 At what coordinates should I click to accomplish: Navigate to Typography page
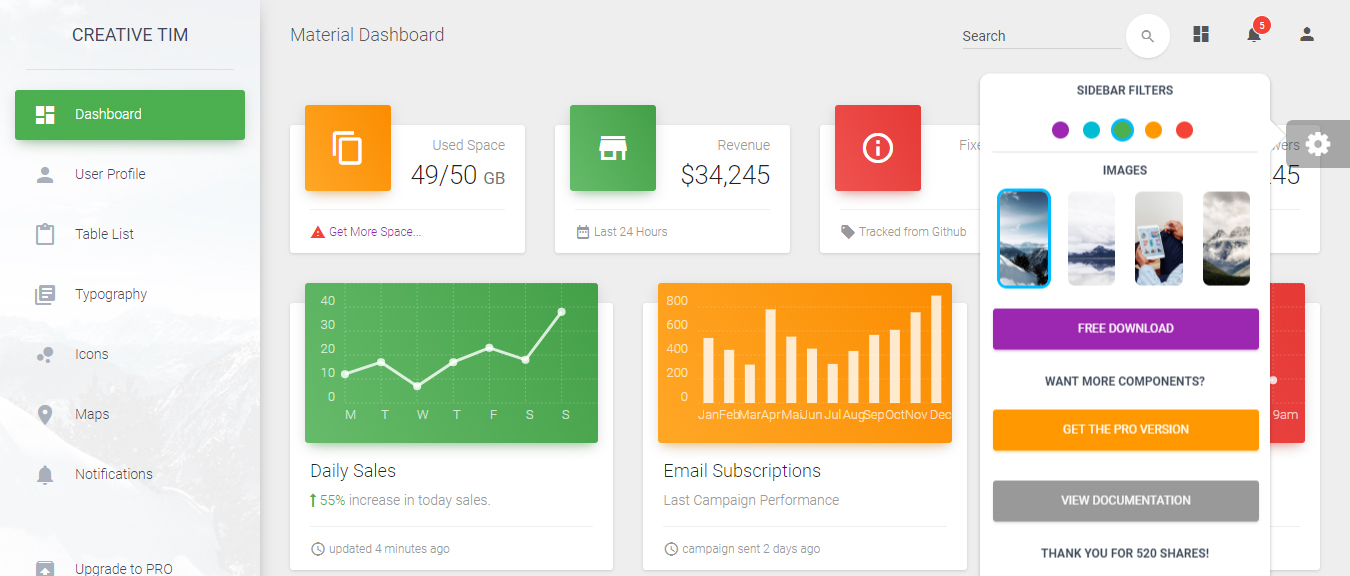click(x=130, y=294)
